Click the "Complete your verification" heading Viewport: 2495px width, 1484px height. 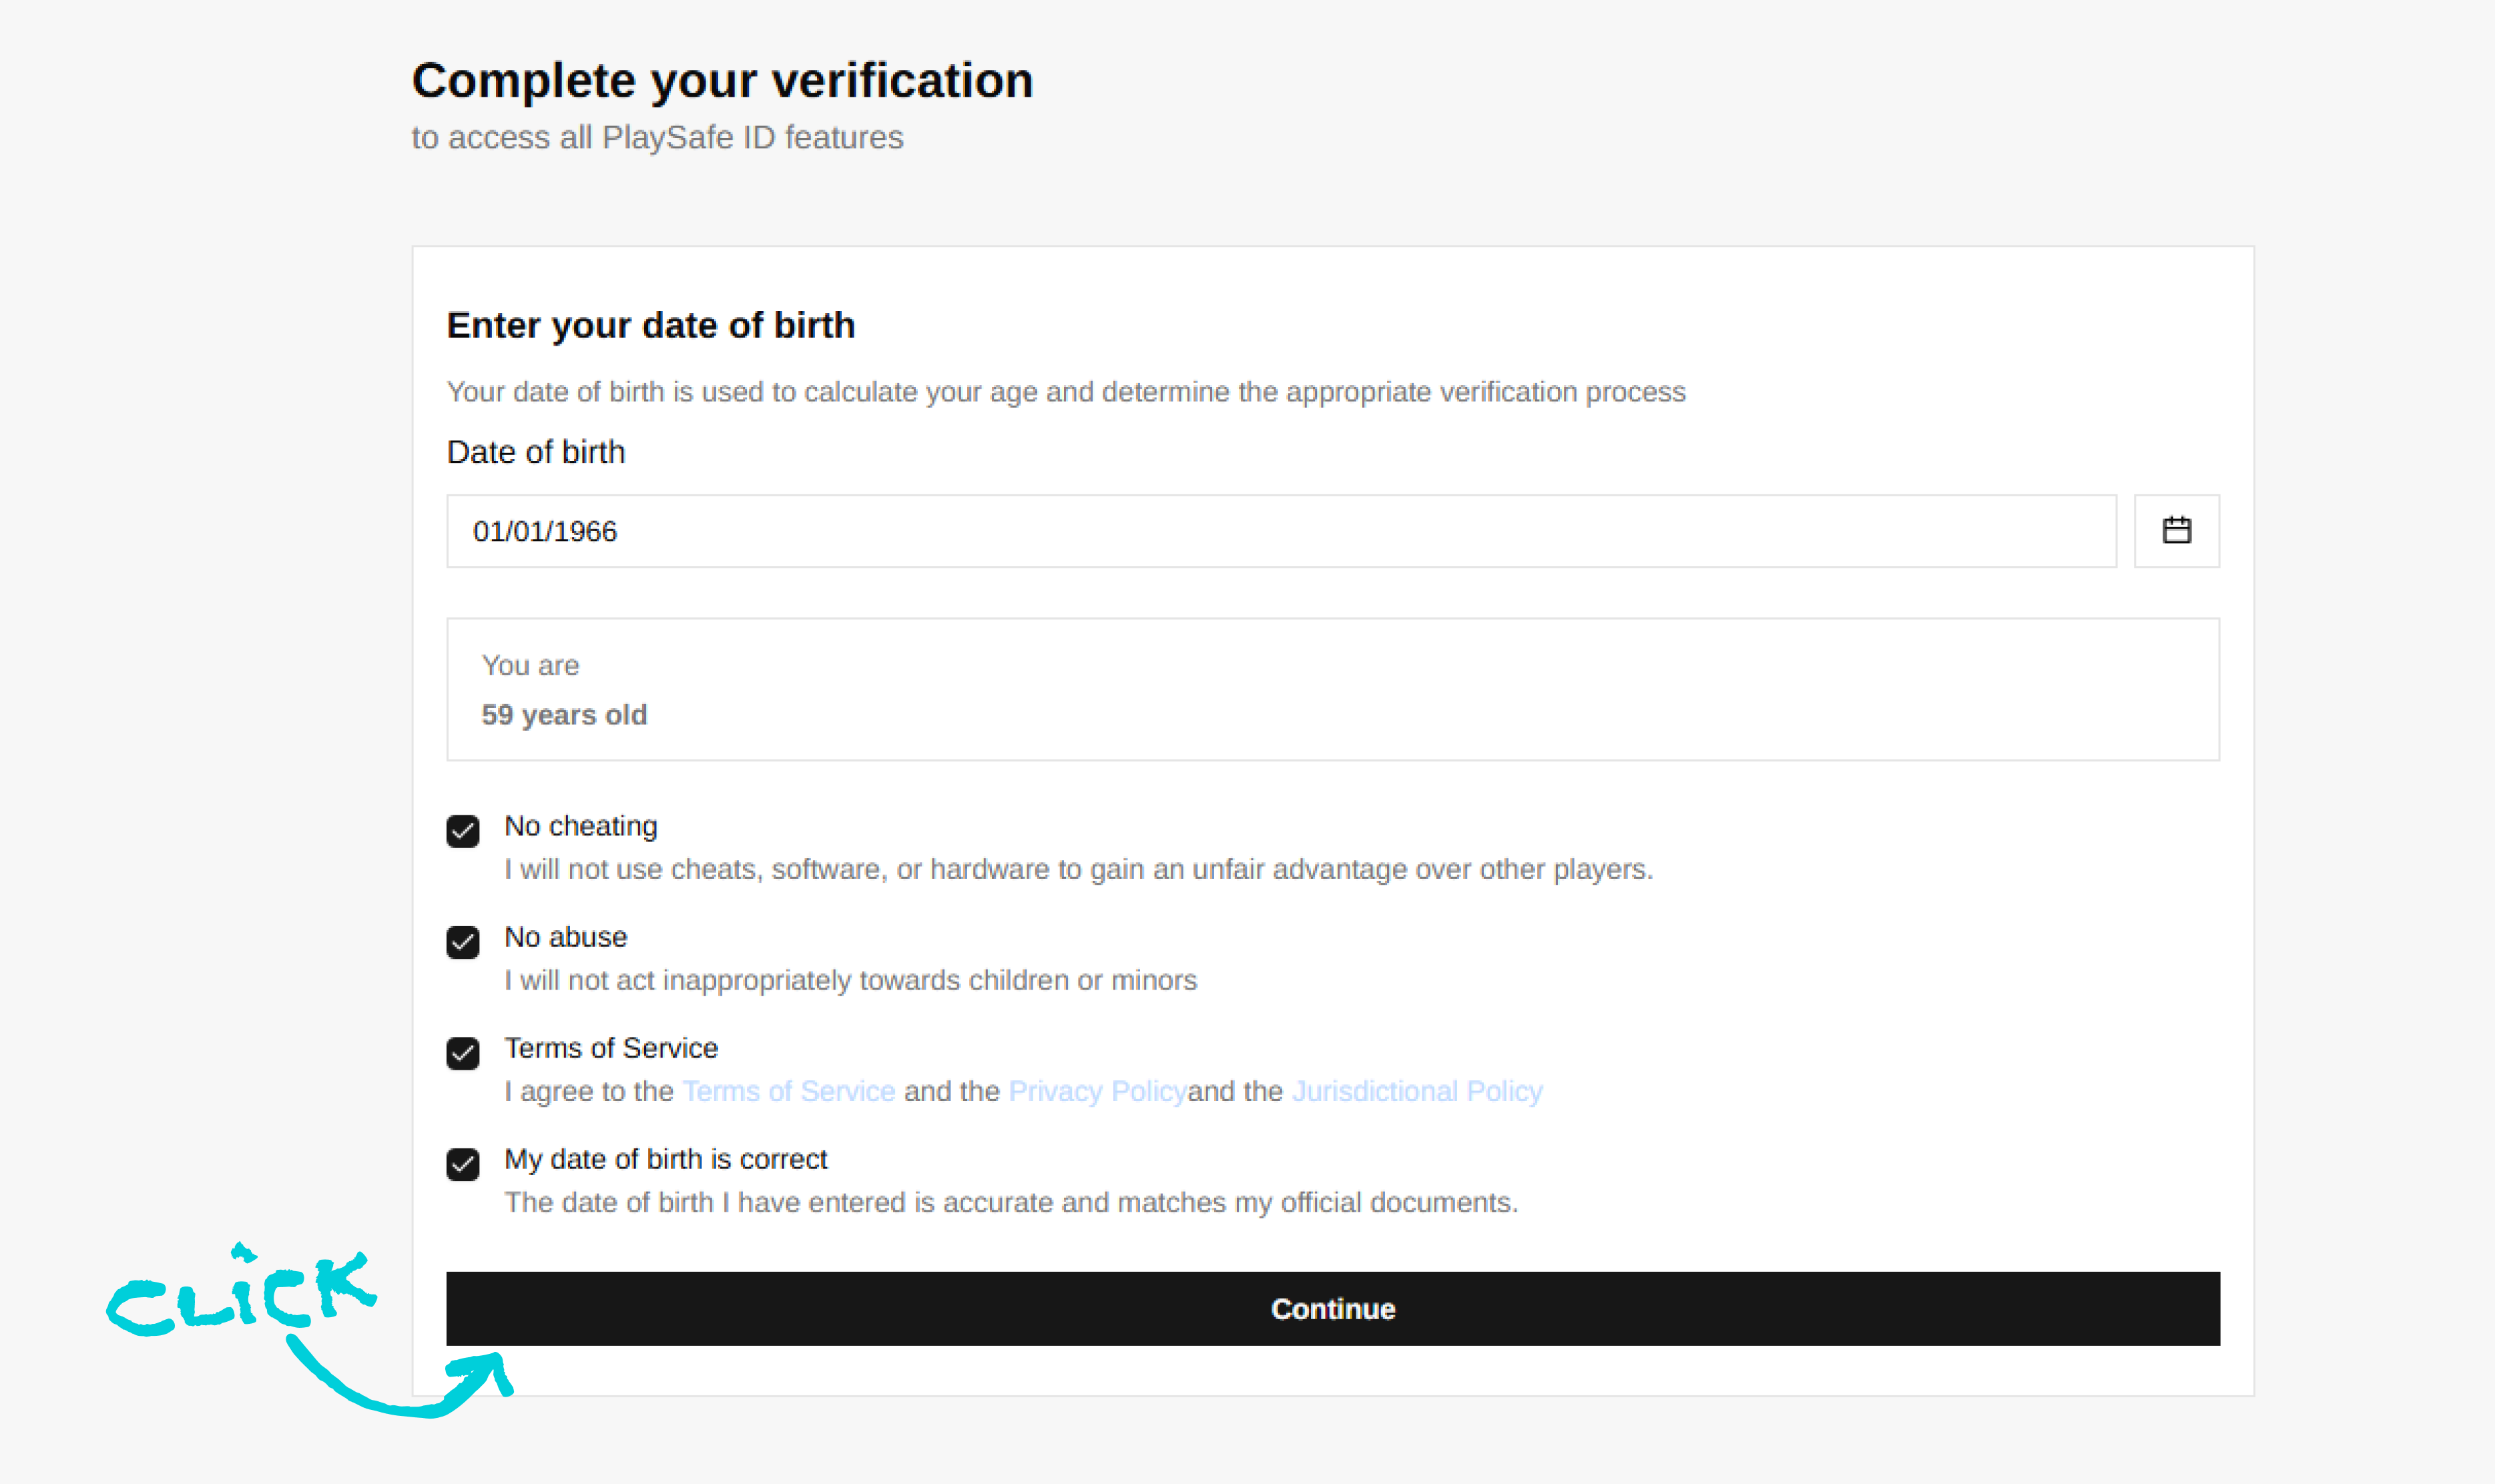click(x=722, y=80)
